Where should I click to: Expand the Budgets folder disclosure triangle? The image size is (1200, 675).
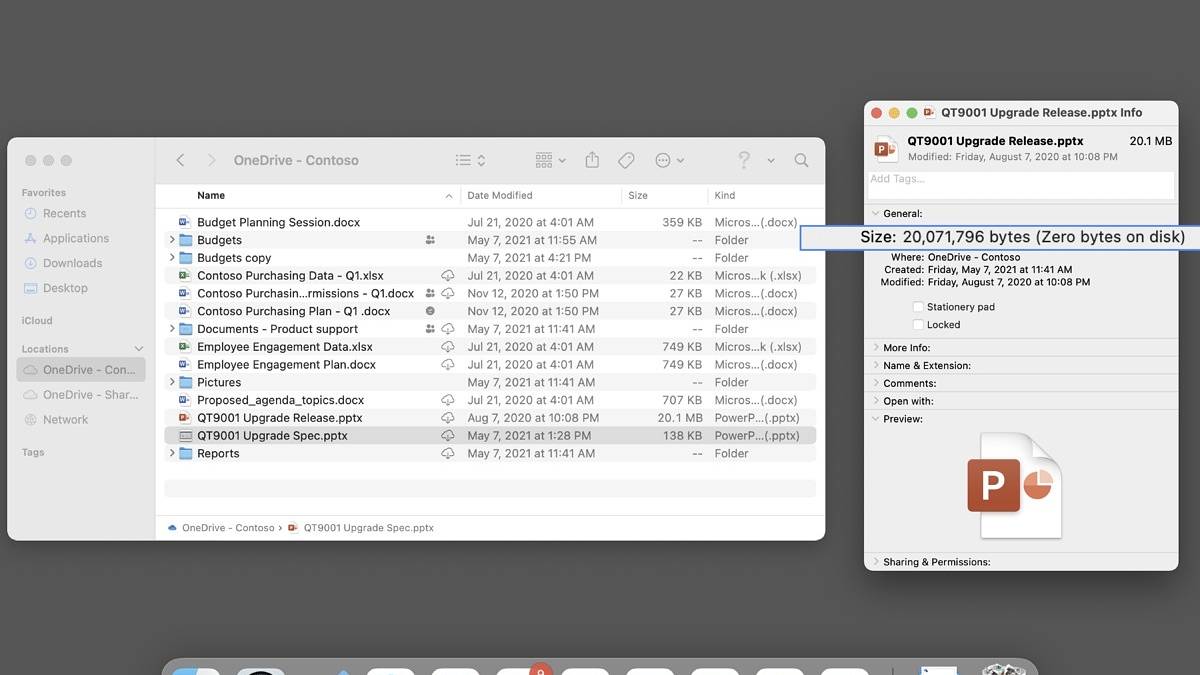tap(172, 240)
